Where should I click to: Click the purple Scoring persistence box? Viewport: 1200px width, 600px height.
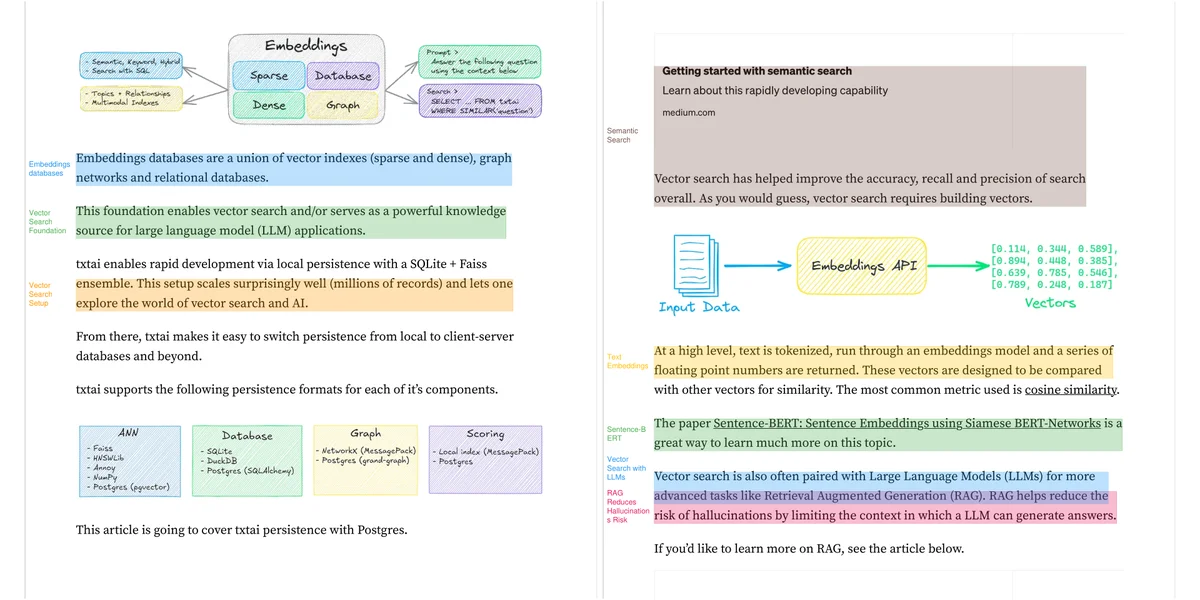click(485, 459)
